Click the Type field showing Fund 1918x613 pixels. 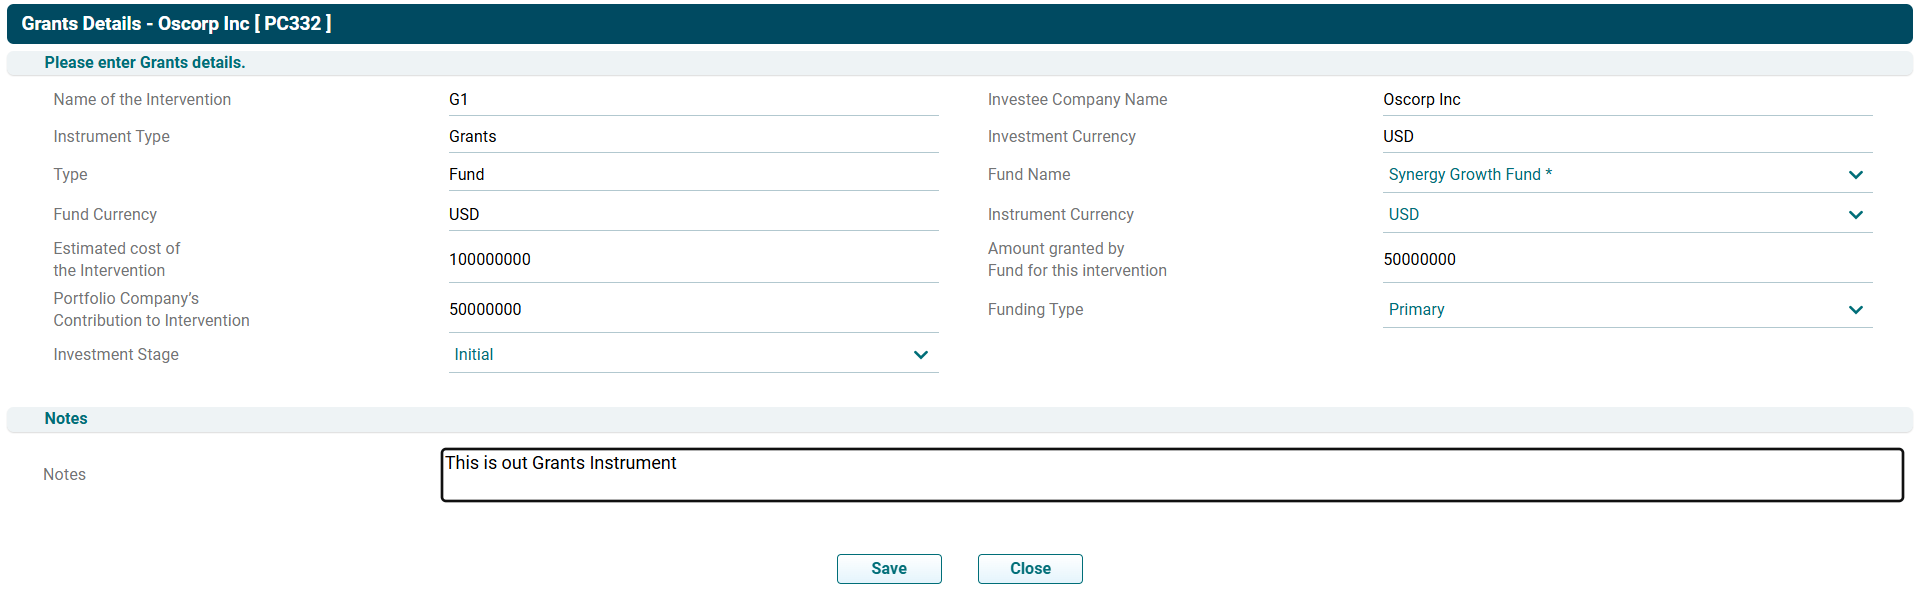tap(692, 175)
